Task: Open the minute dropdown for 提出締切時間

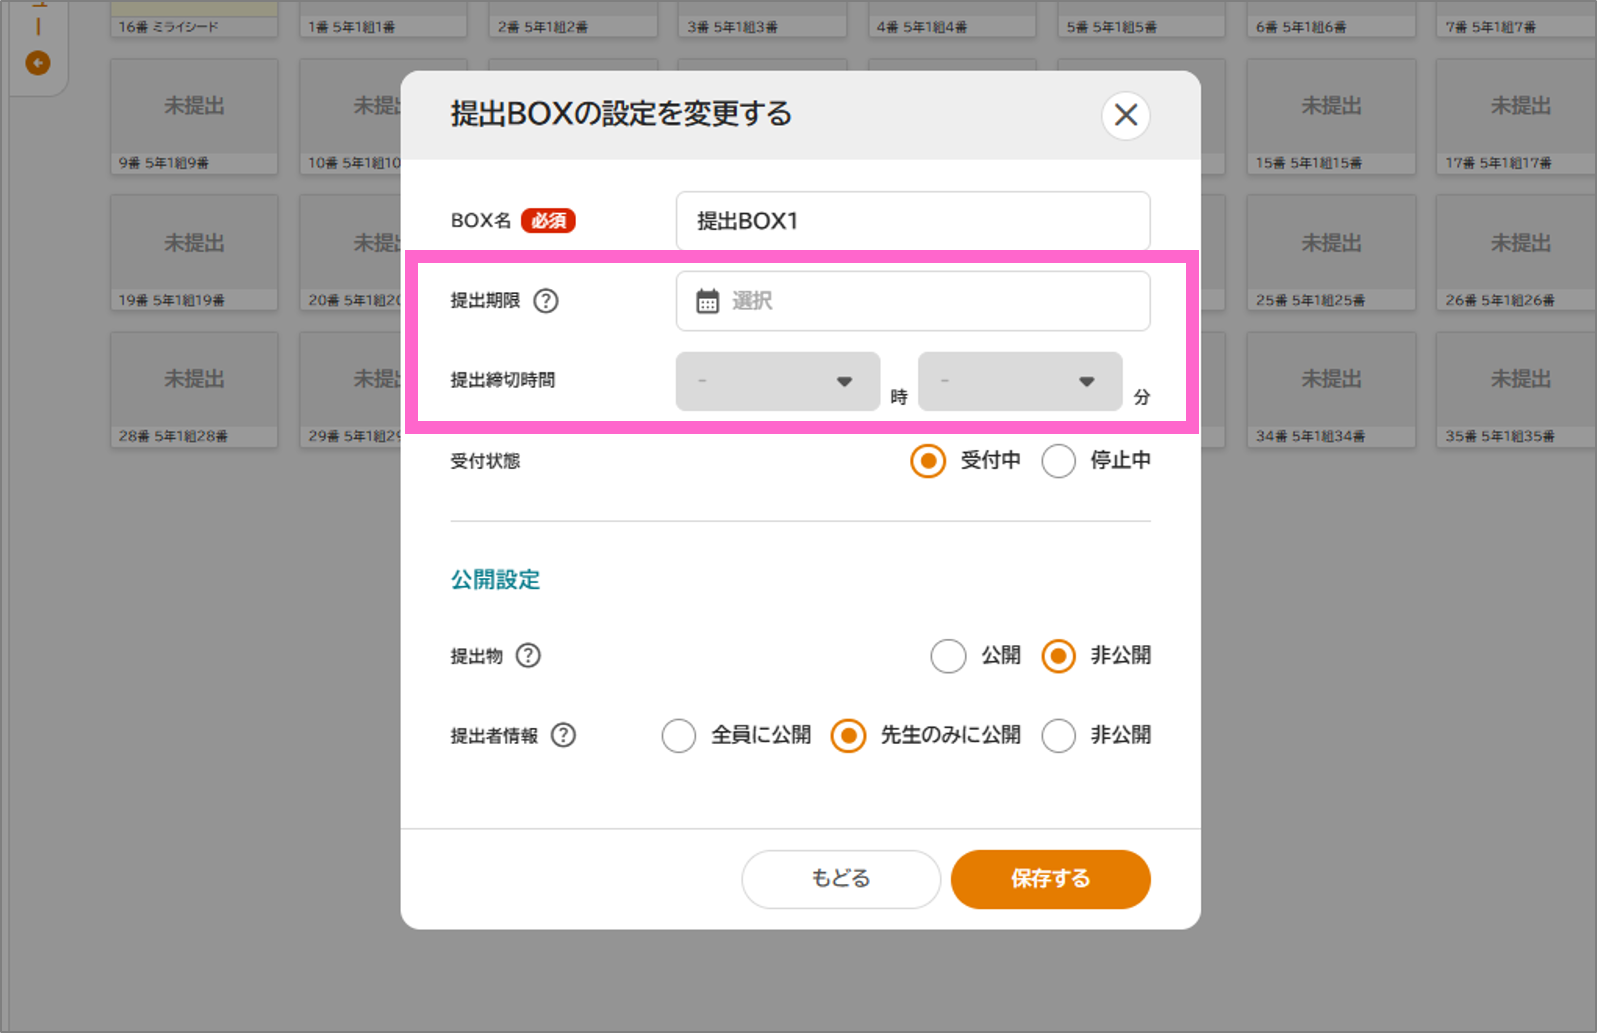Action: 1019,381
